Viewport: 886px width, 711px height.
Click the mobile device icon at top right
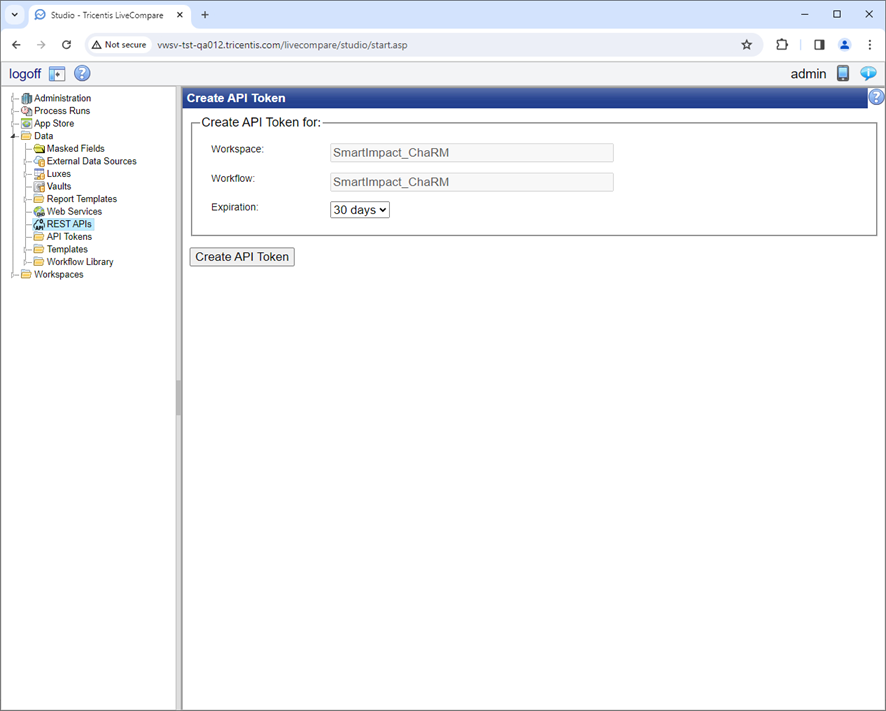tap(841, 73)
